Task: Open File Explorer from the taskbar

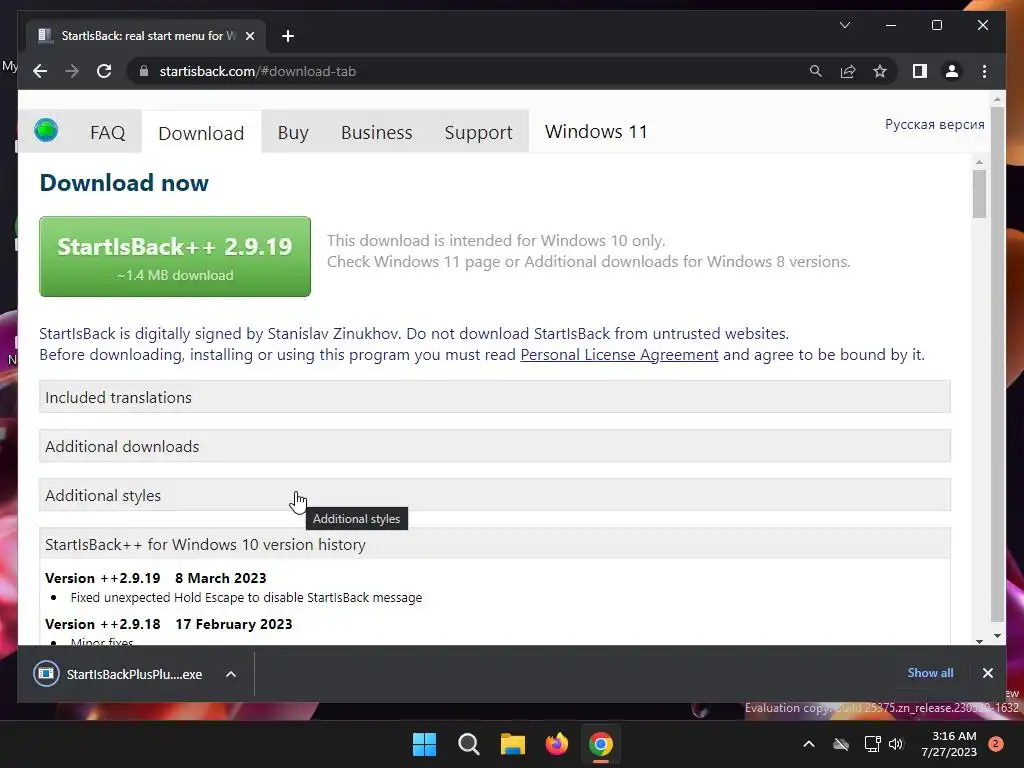Action: point(513,744)
